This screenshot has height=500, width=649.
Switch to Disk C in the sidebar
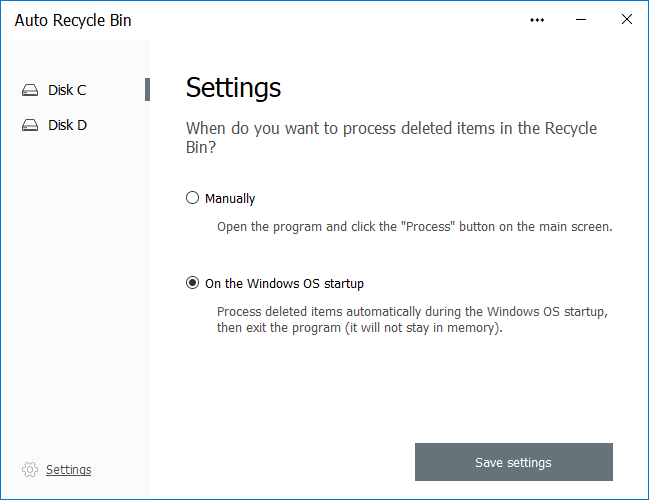point(67,90)
